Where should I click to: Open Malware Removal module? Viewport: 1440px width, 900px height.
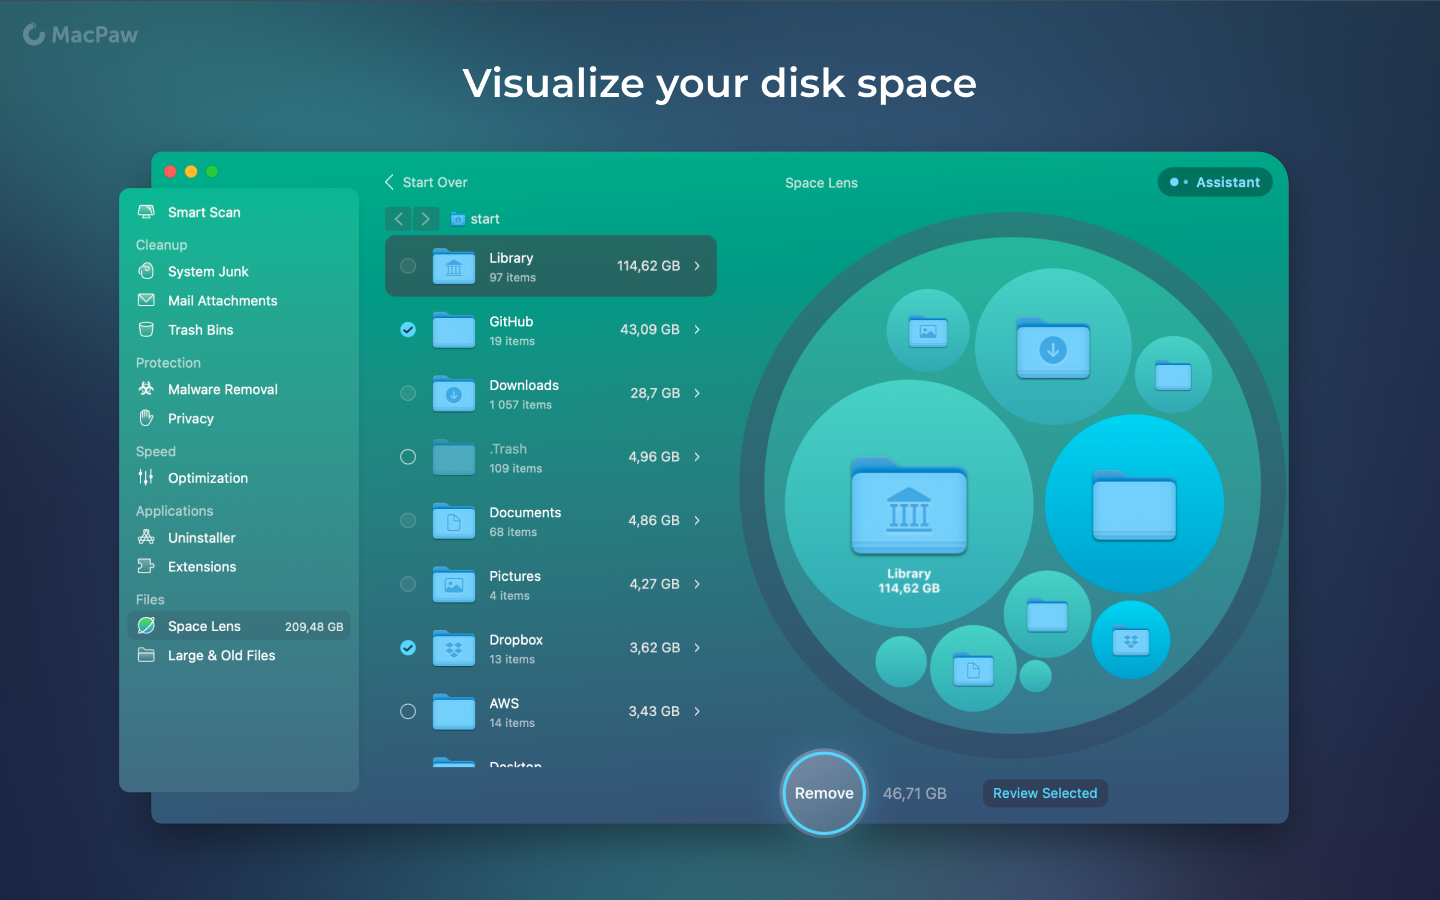pos(238,389)
